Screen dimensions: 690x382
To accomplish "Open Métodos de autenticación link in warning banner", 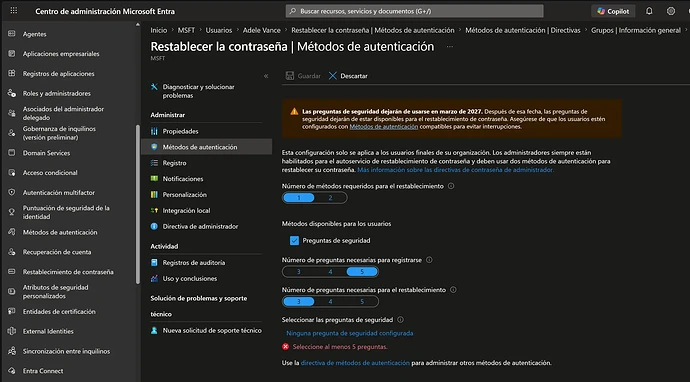I will click(384, 127).
